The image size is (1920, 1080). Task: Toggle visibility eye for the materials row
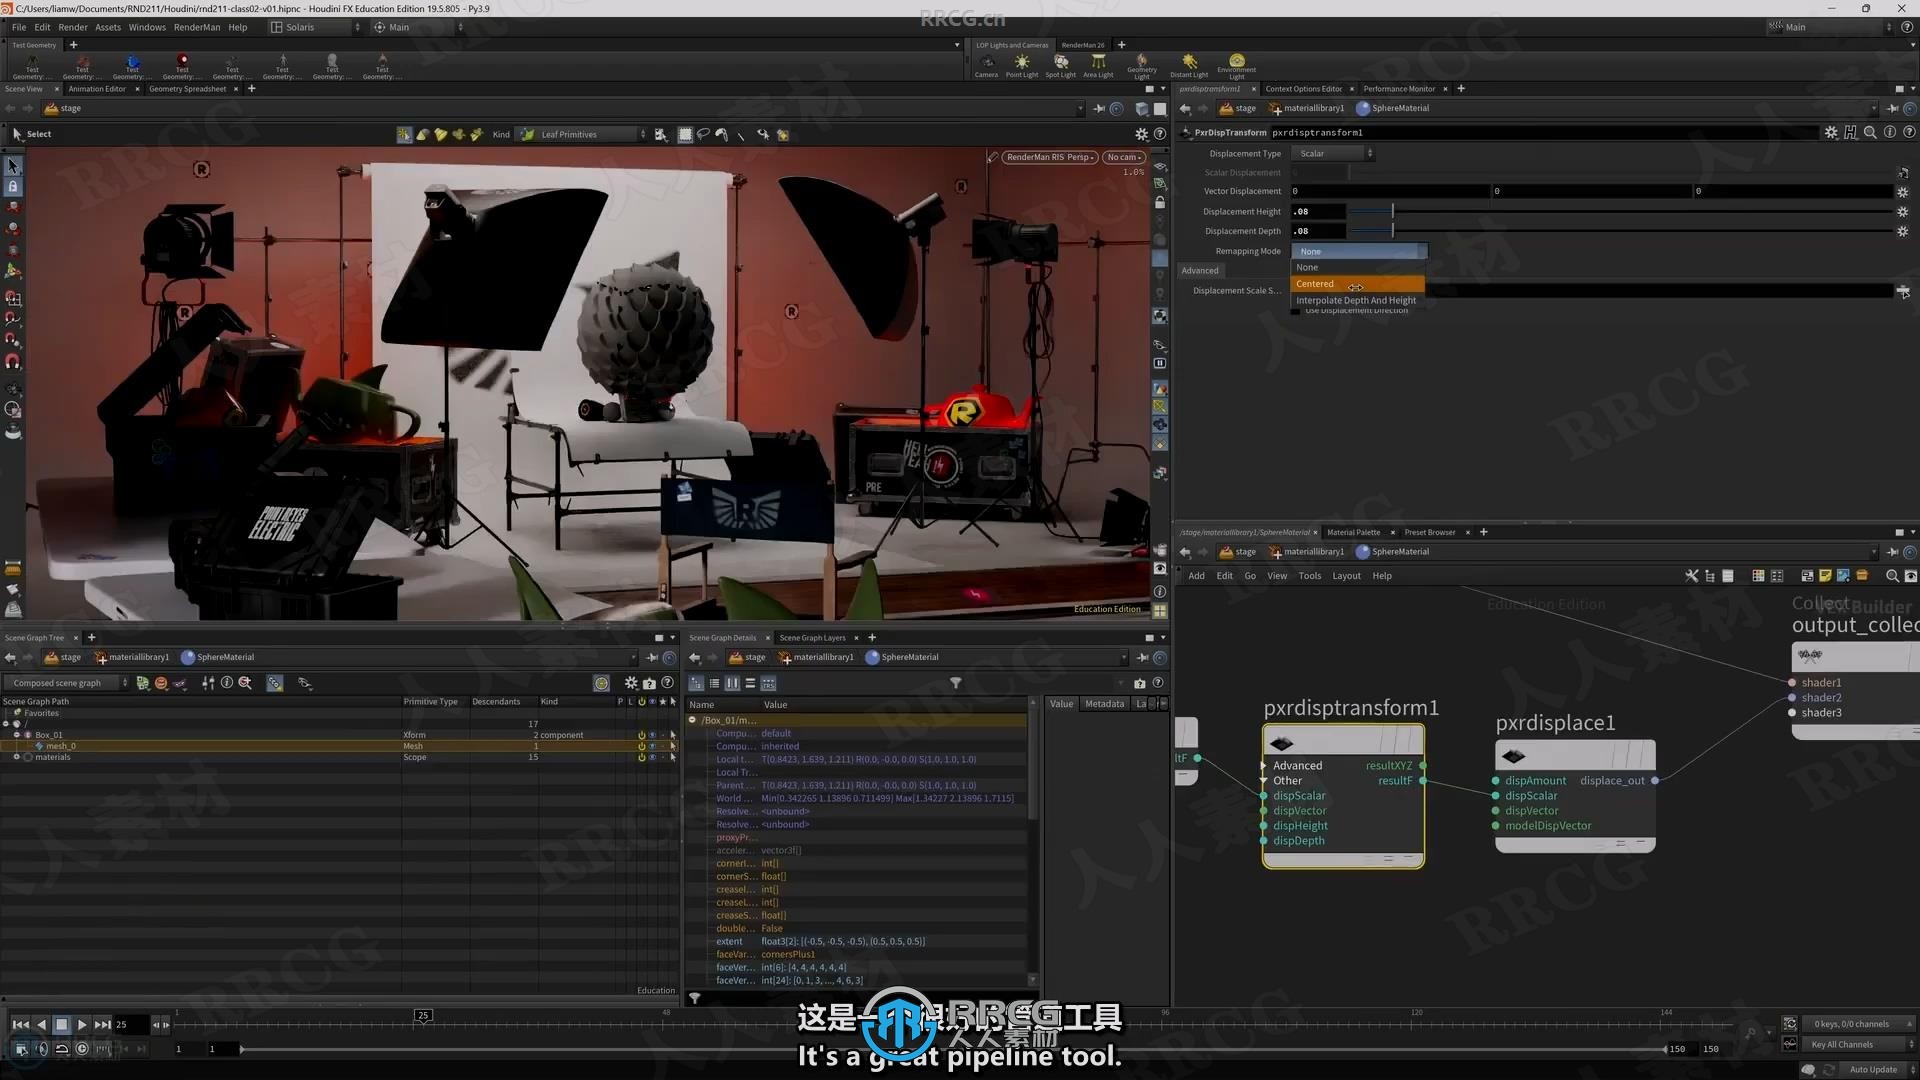point(652,757)
